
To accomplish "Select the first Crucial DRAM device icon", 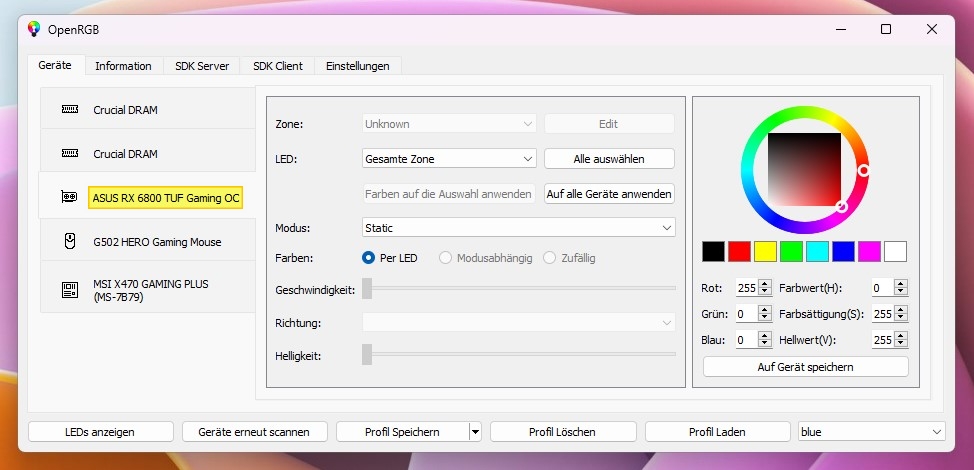I will [x=70, y=109].
